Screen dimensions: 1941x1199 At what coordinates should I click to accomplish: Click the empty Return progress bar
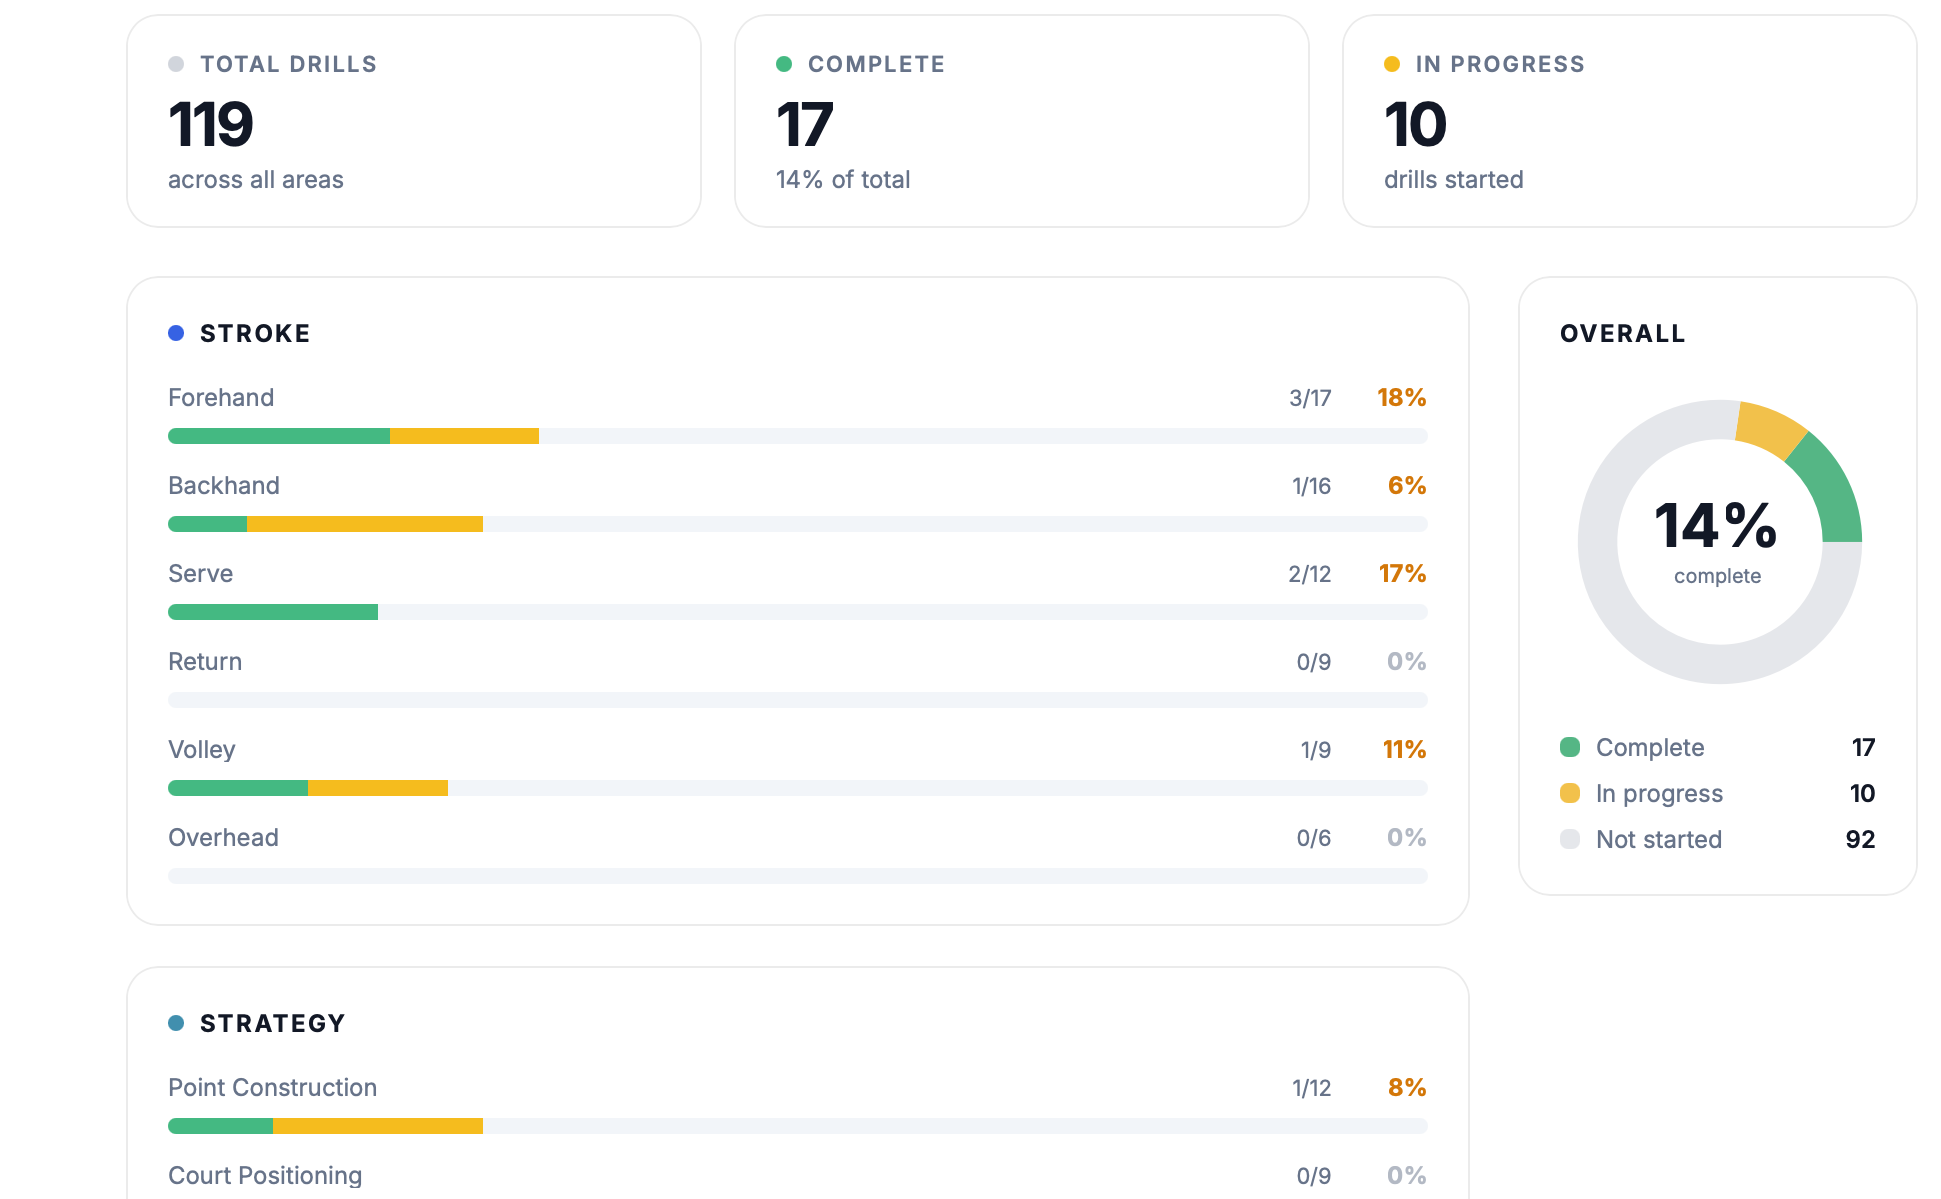pos(798,700)
